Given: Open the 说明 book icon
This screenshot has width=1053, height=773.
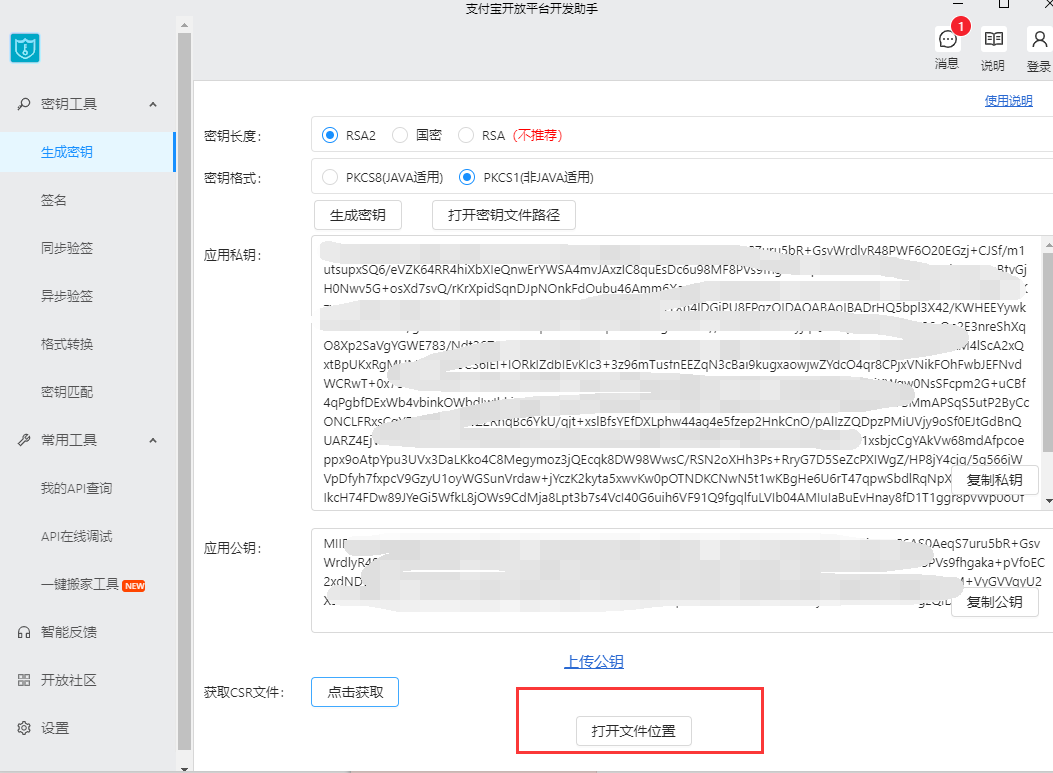Looking at the screenshot, I should point(993,40).
